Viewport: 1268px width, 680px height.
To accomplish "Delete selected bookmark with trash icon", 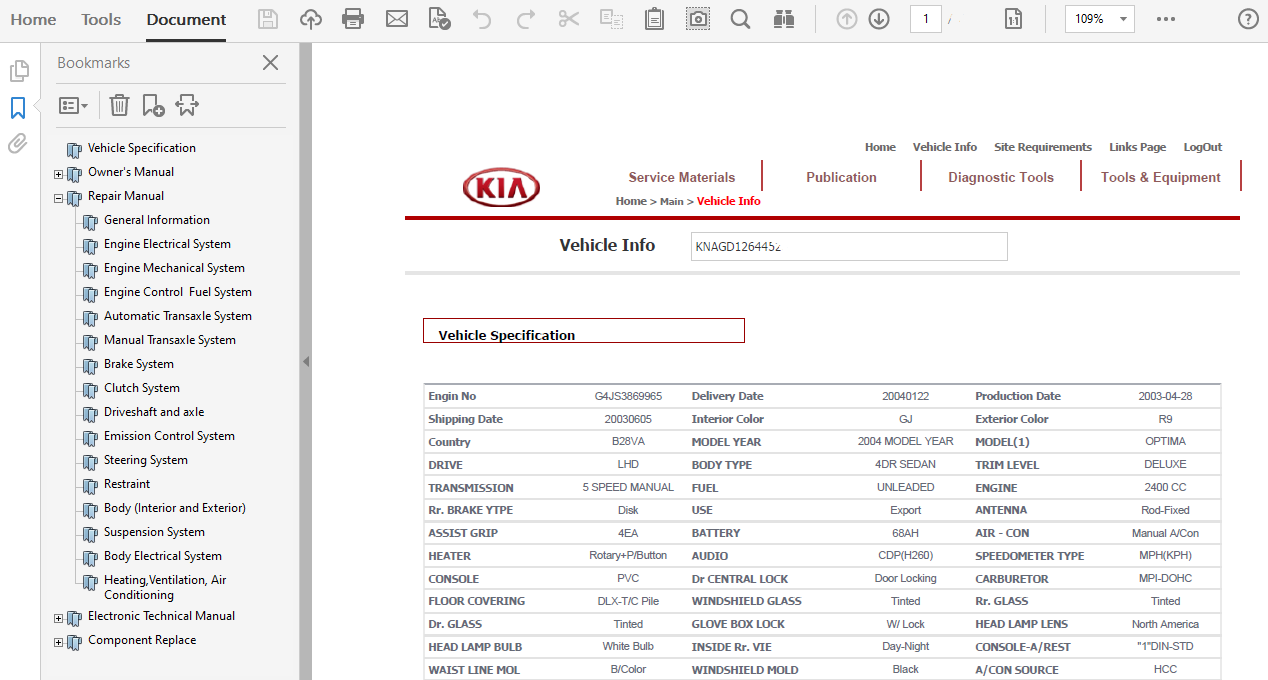I will click(119, 105).
